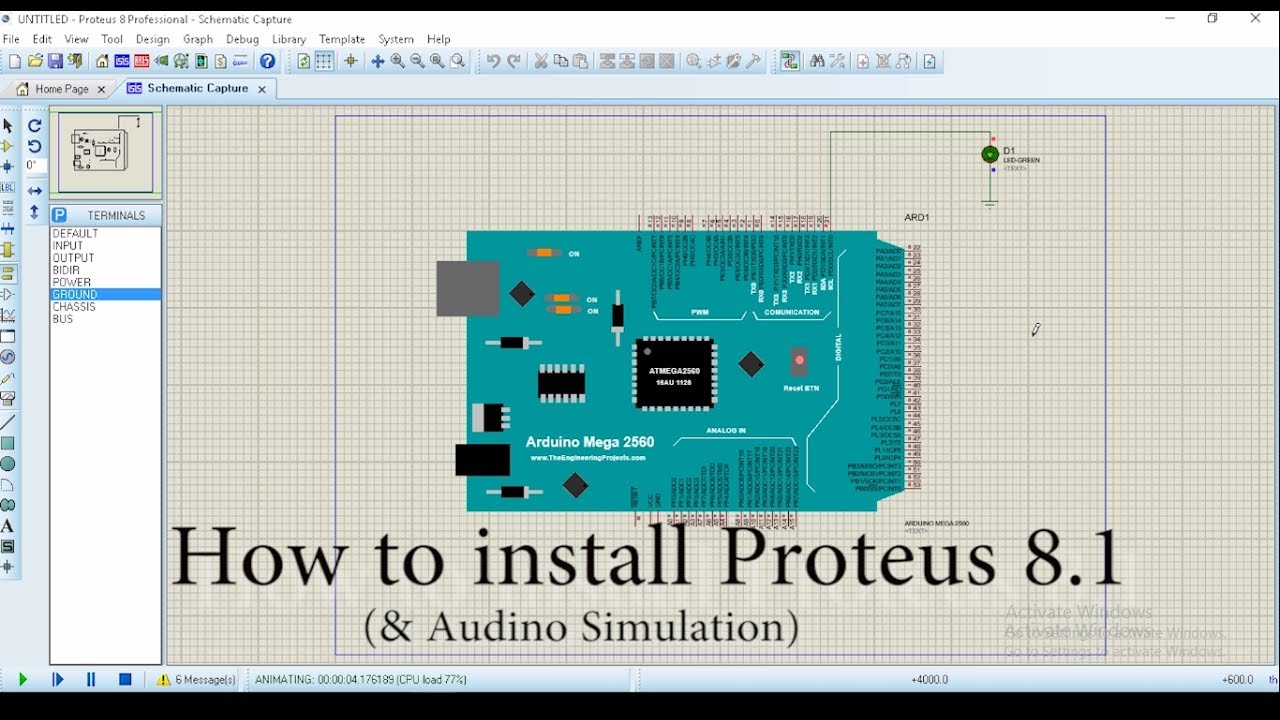Pause the simulation
Image resolution: width=1280 pixels, height=720 pixels.
click(x=91, y=679)
